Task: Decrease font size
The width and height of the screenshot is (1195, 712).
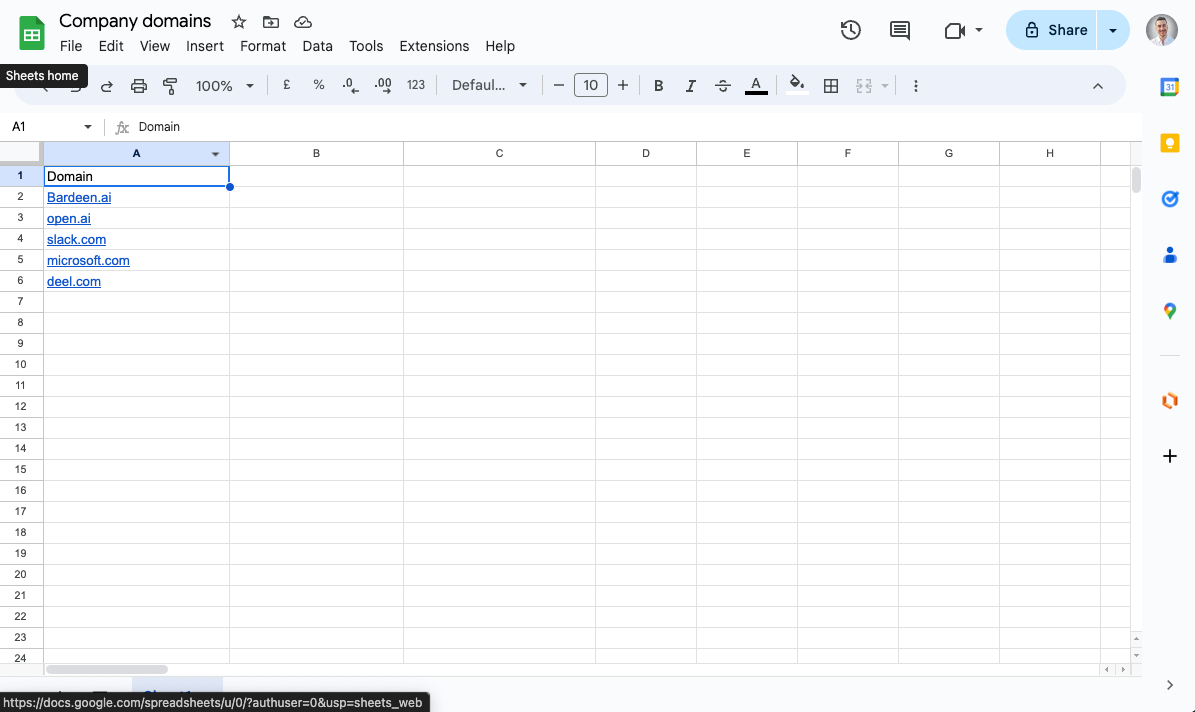Action: click(559, 85)
